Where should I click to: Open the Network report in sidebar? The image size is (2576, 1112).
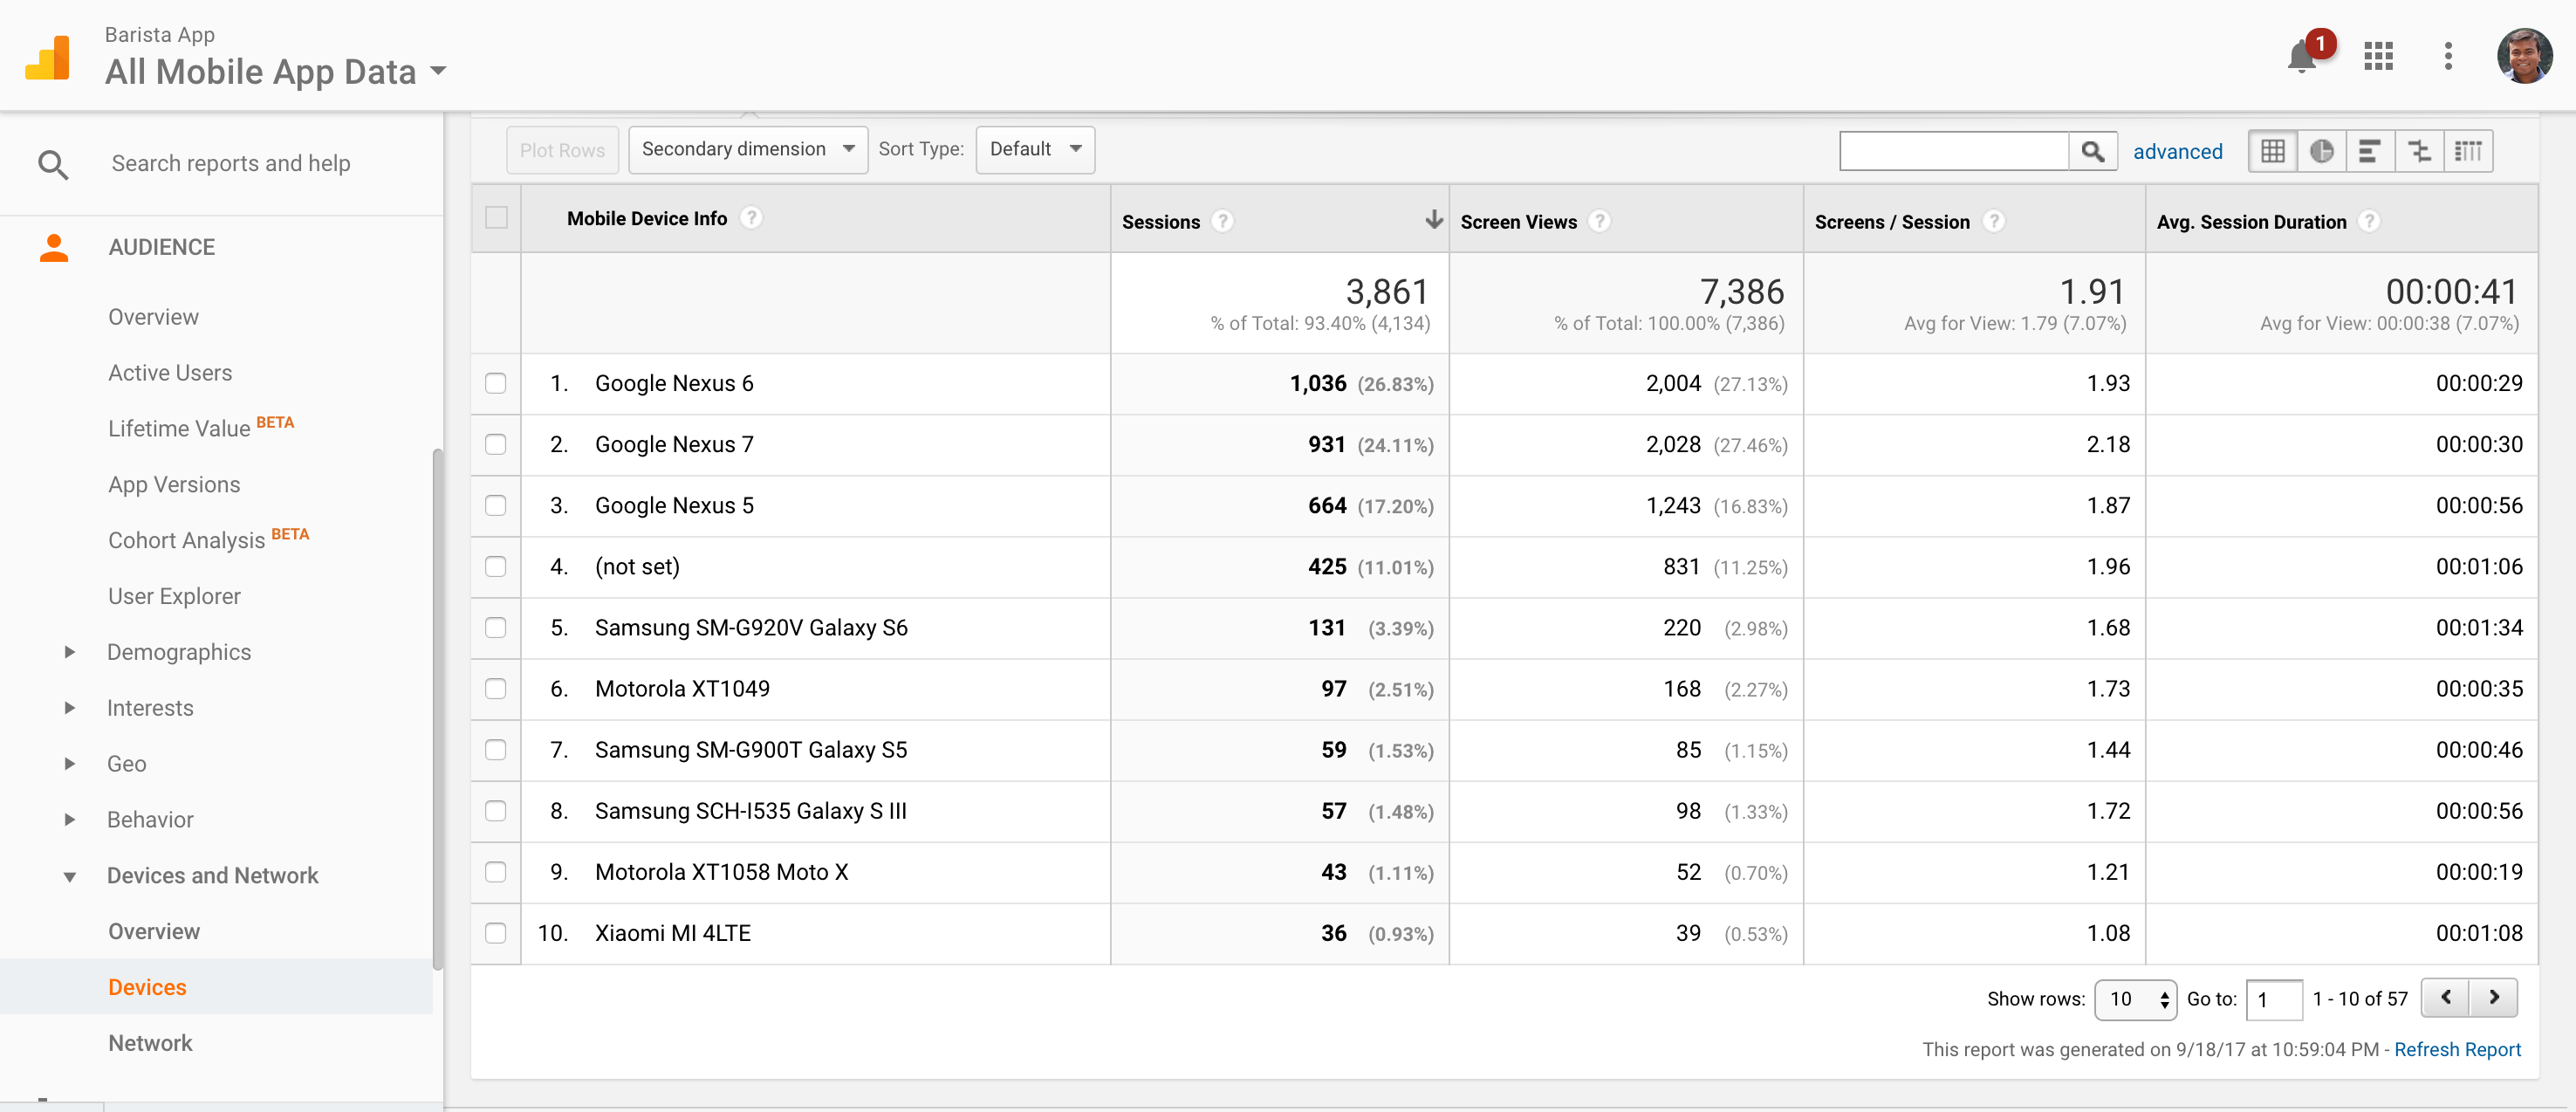(150, 1042)
